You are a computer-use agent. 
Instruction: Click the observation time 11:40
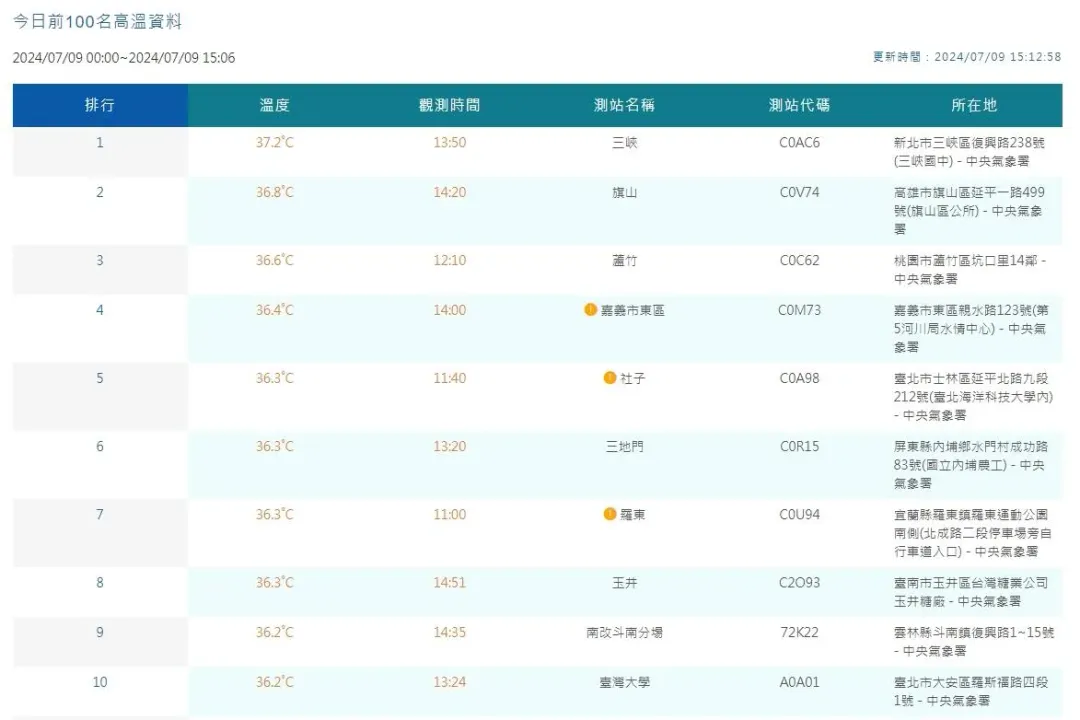tap(450, 378)
